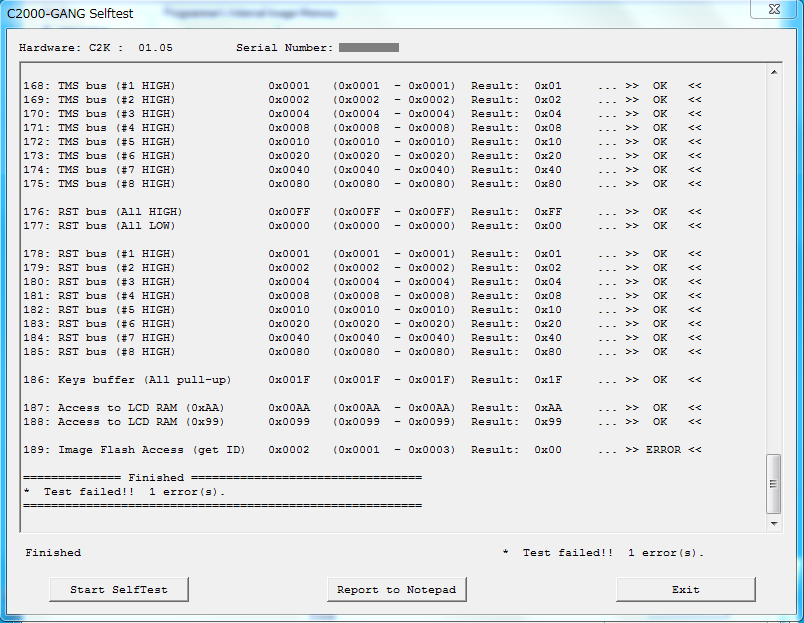Click Result 0xFF on line 176

516,212
